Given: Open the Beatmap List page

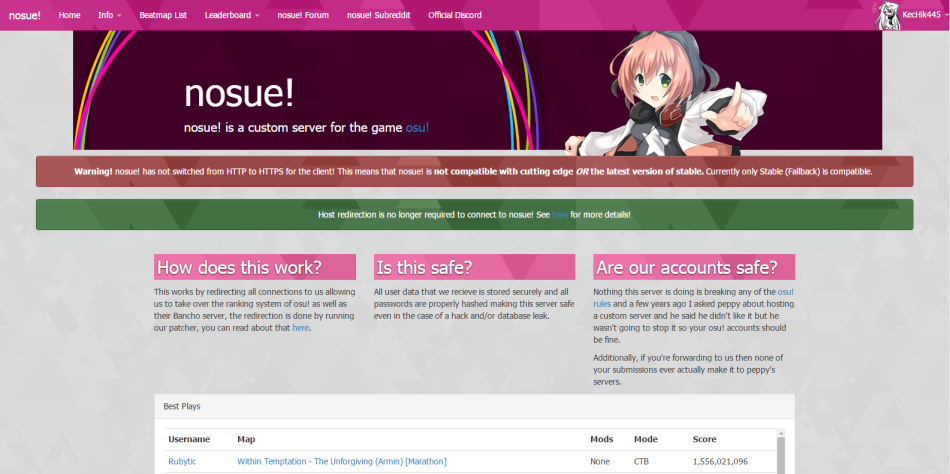Looking at the screenshot, I should coord(163,15).
